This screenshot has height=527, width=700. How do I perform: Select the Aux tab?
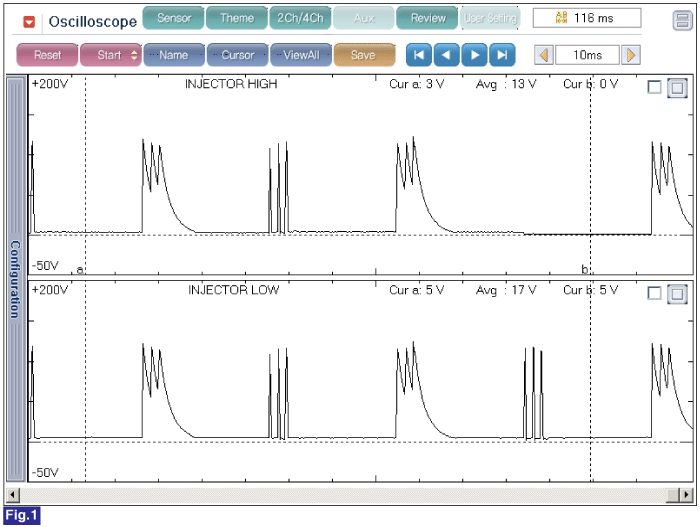[364, 18]
